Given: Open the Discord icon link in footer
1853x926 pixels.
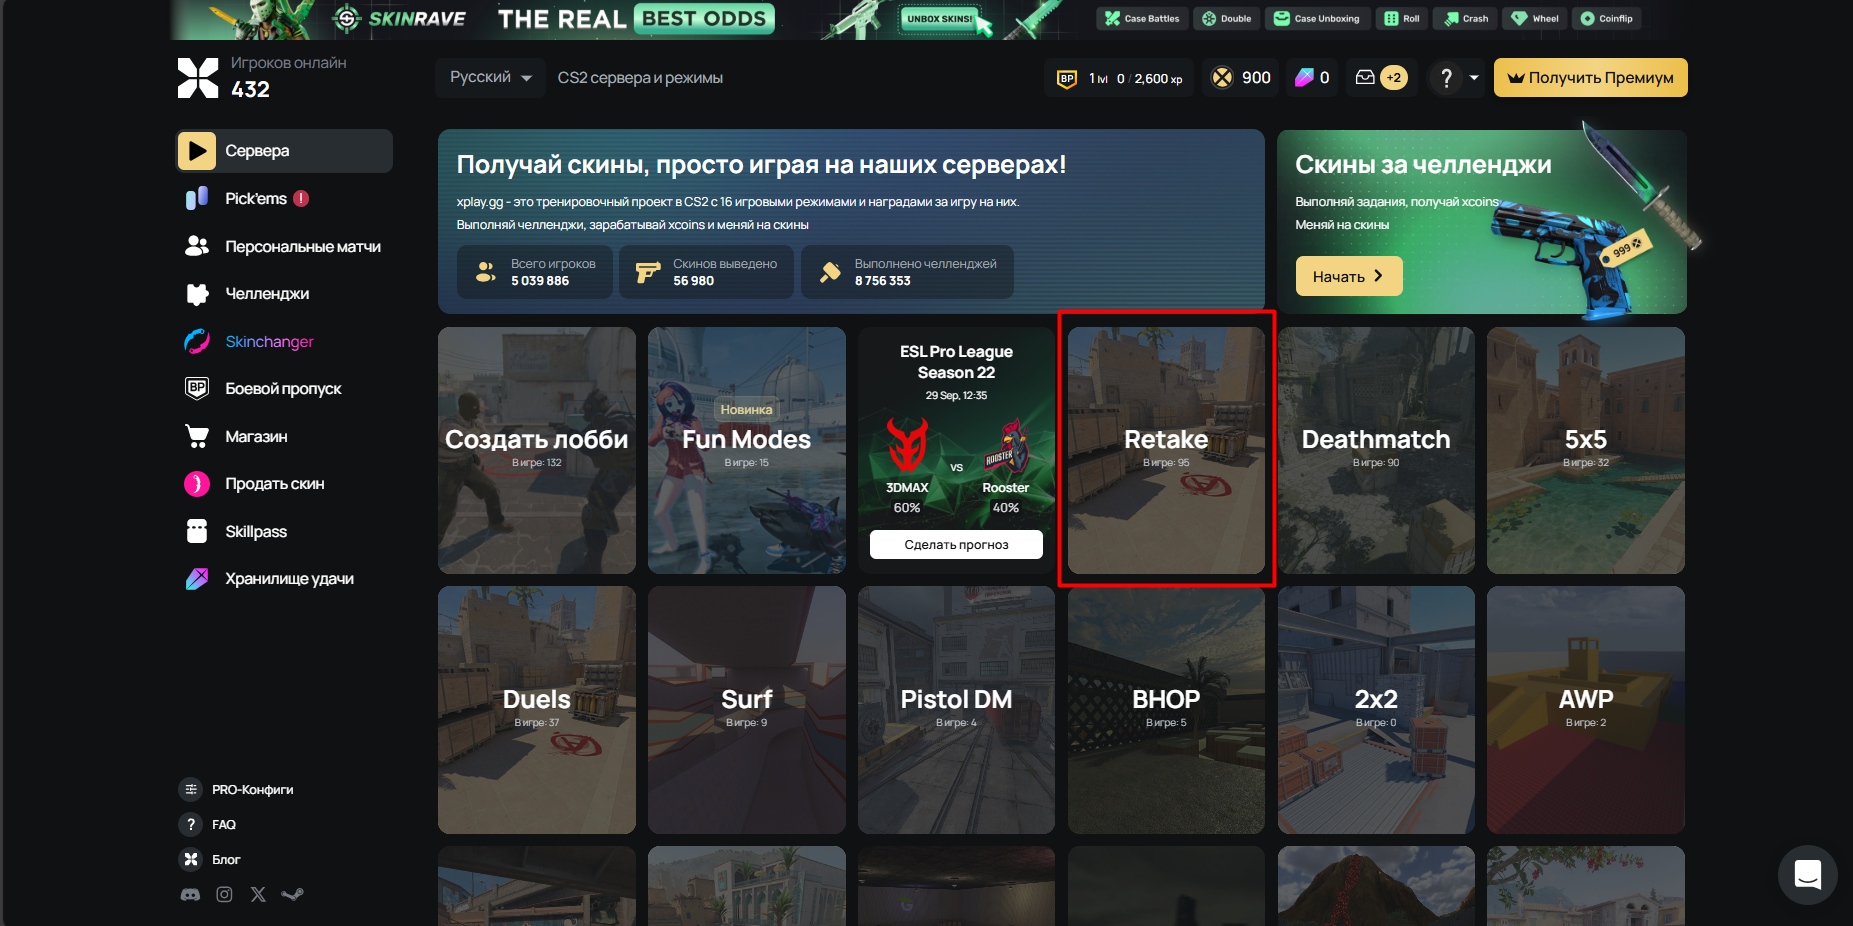Looking at the screenshot, I should (190, 895).
